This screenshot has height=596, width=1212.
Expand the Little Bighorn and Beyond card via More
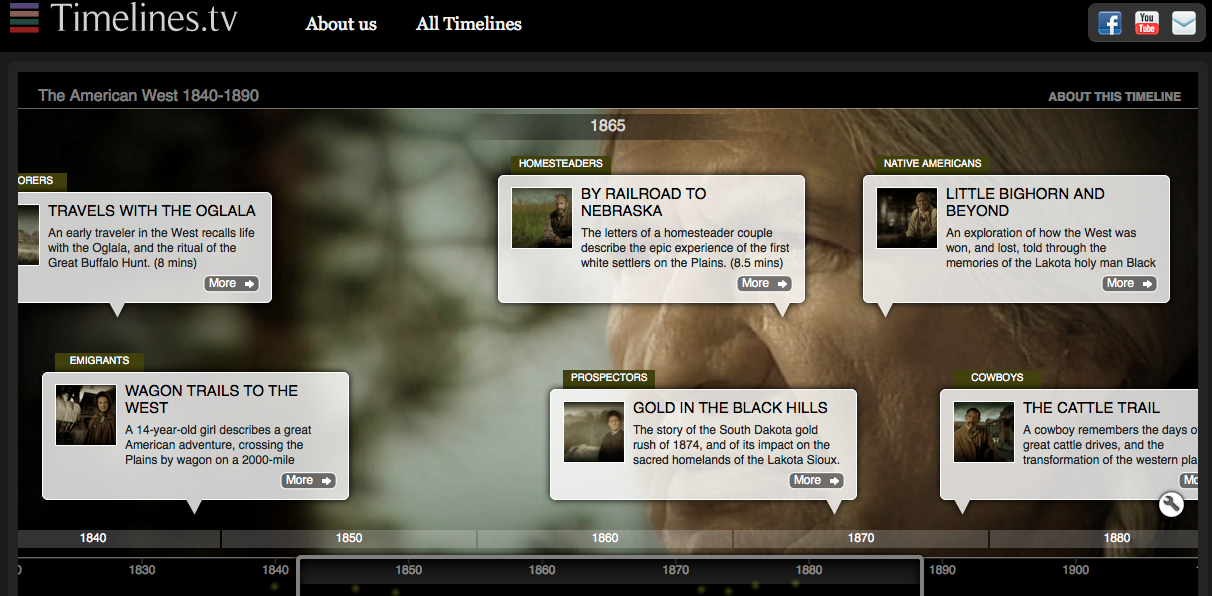(x=1129, y=283)
